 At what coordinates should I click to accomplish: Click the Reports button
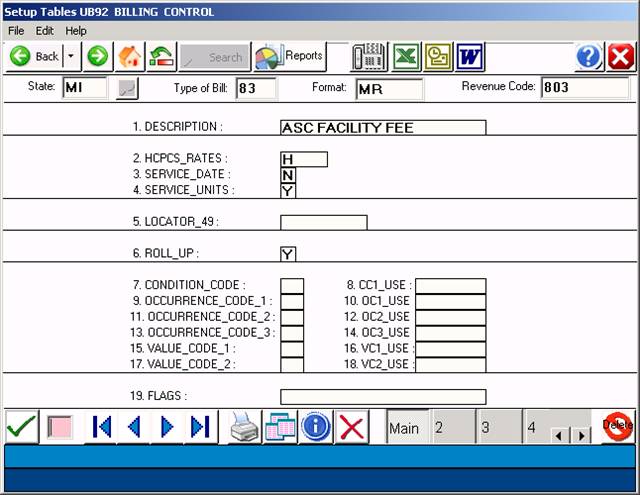[x=288, y=57]
